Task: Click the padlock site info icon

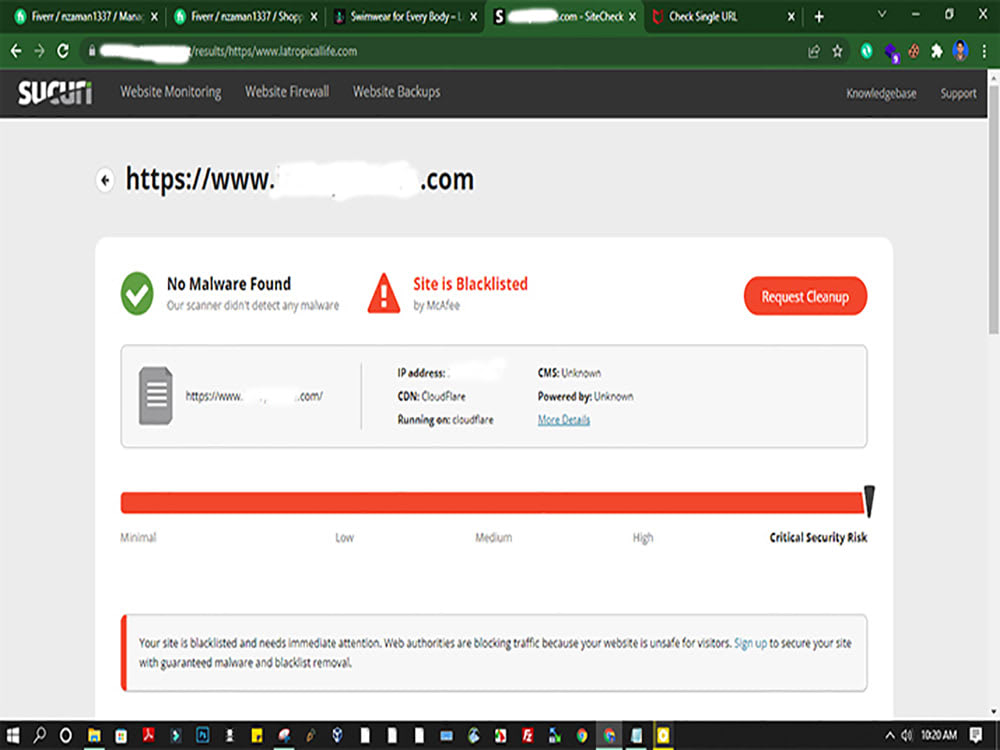Action: coord(92,51)
